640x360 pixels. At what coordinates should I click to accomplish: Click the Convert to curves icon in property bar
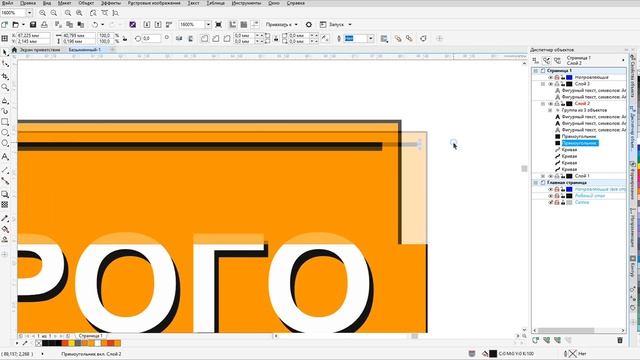(423, 38)
